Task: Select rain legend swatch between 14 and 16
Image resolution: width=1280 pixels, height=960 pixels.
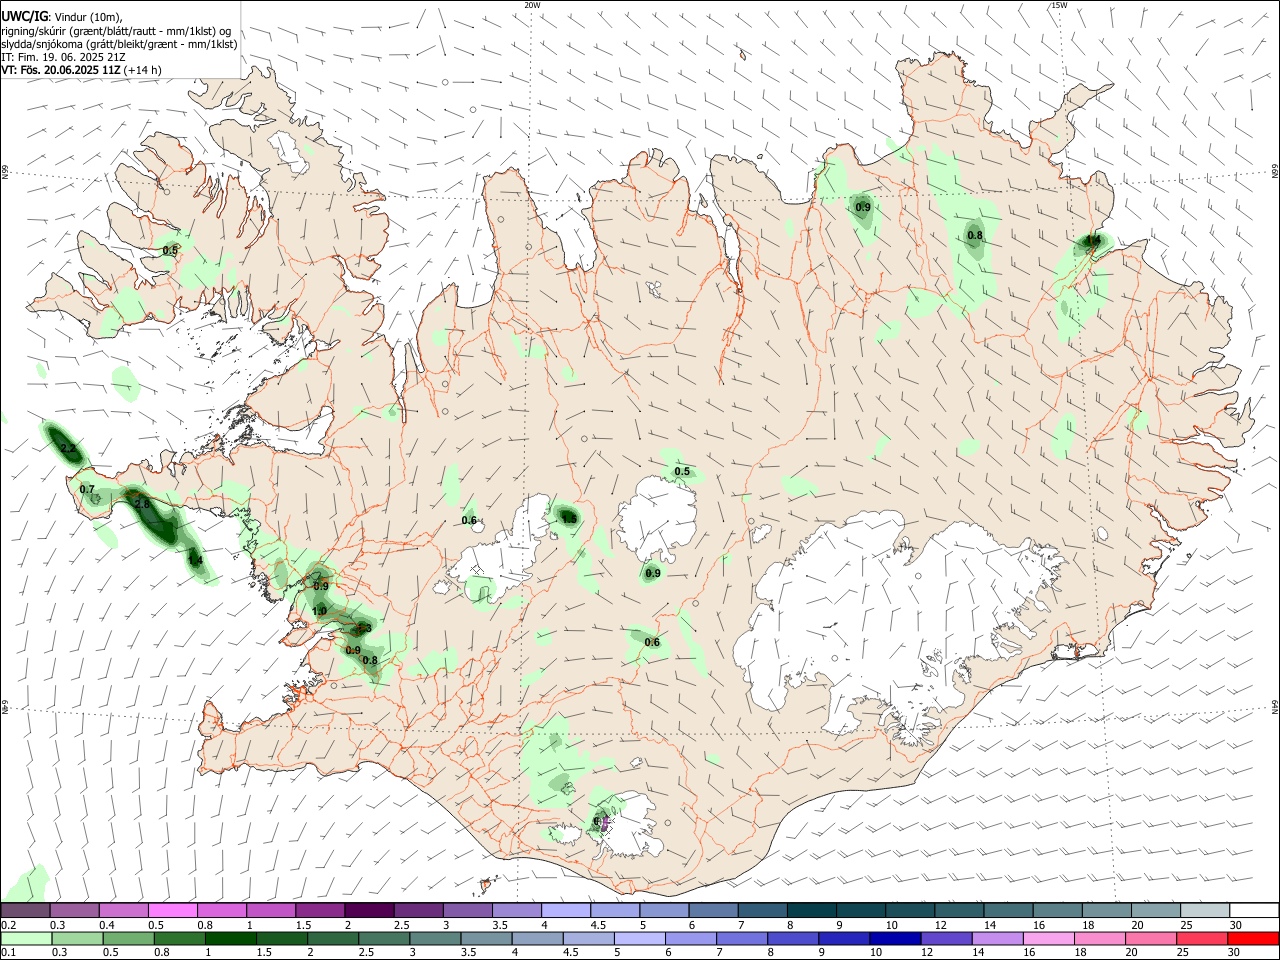Action: point(999,939)
